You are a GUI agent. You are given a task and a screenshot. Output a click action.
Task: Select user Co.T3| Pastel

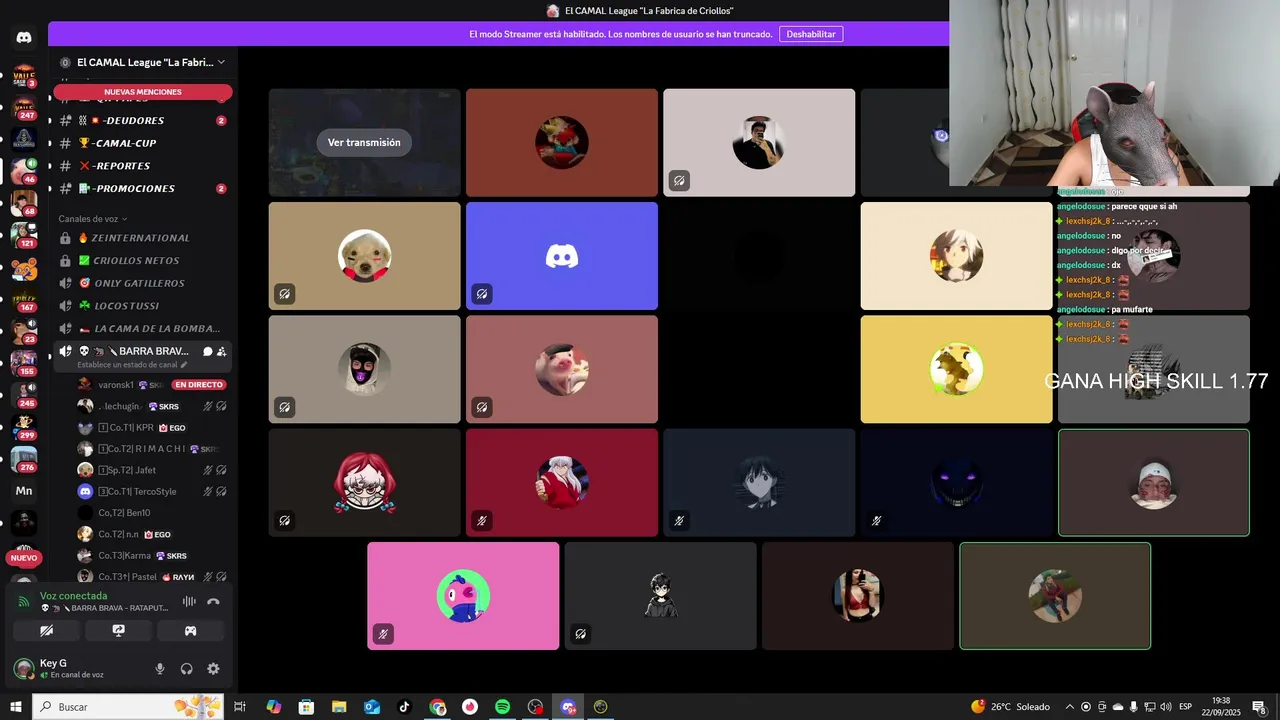tap(153, 577)
